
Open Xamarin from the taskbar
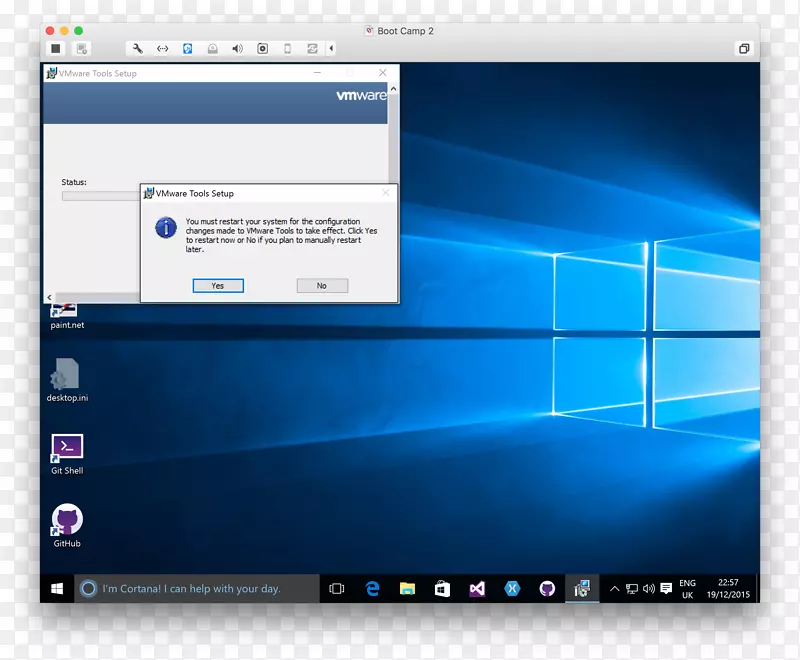512,588
